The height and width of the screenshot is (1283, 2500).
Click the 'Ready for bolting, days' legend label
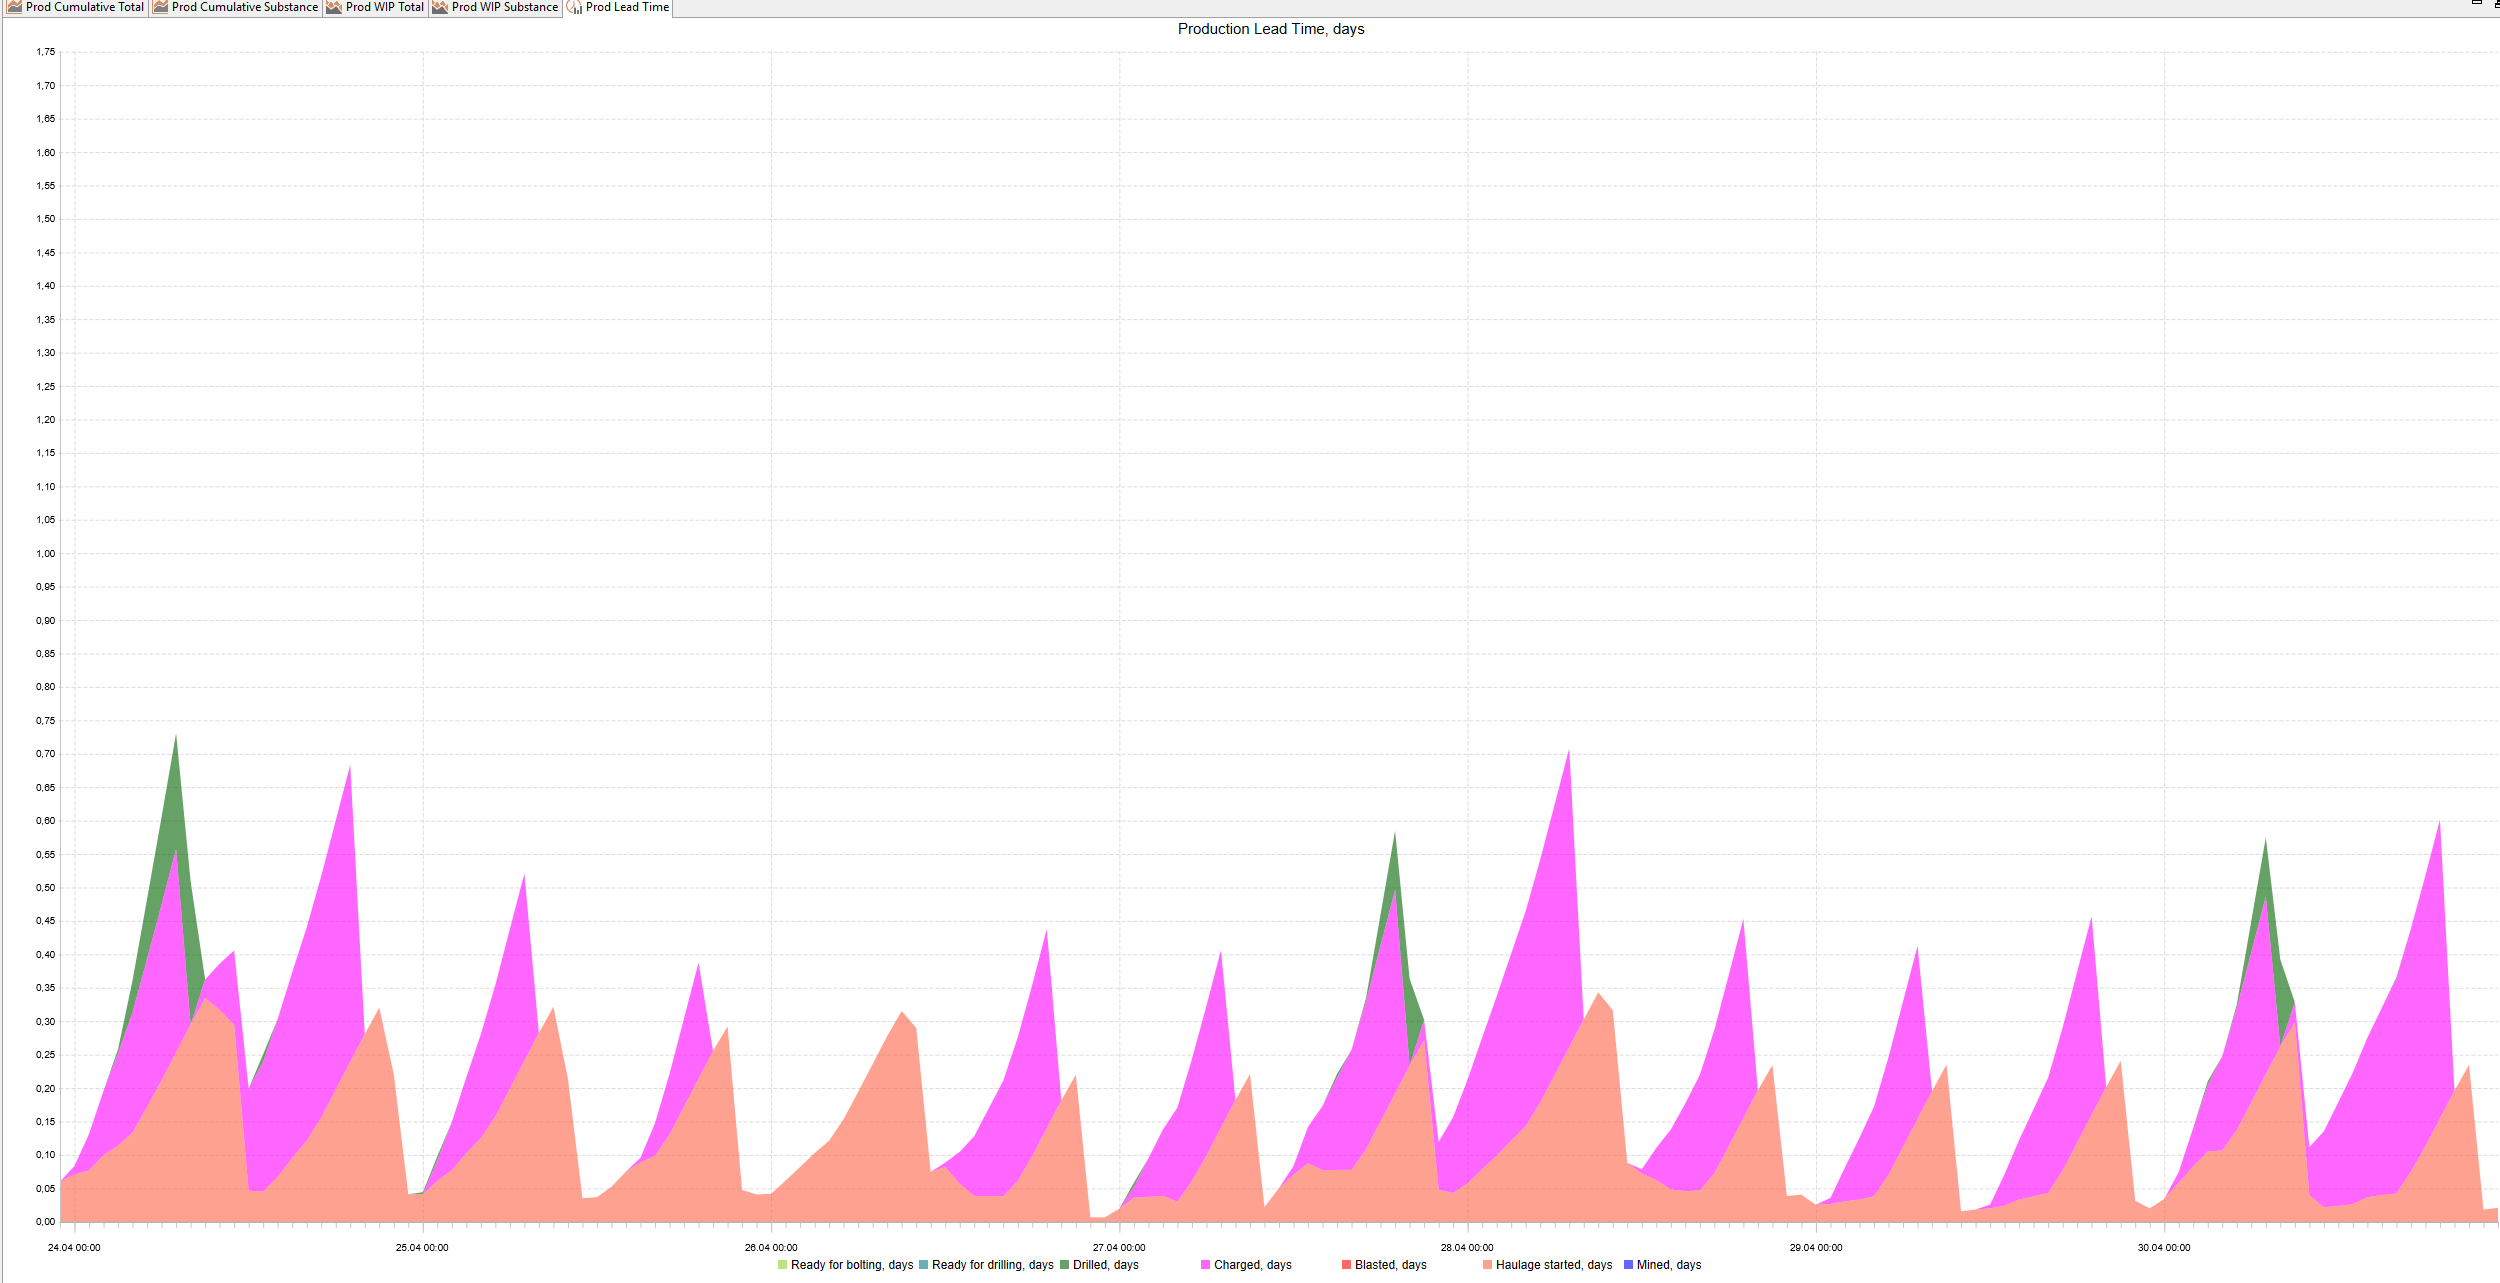(852, 1265)
